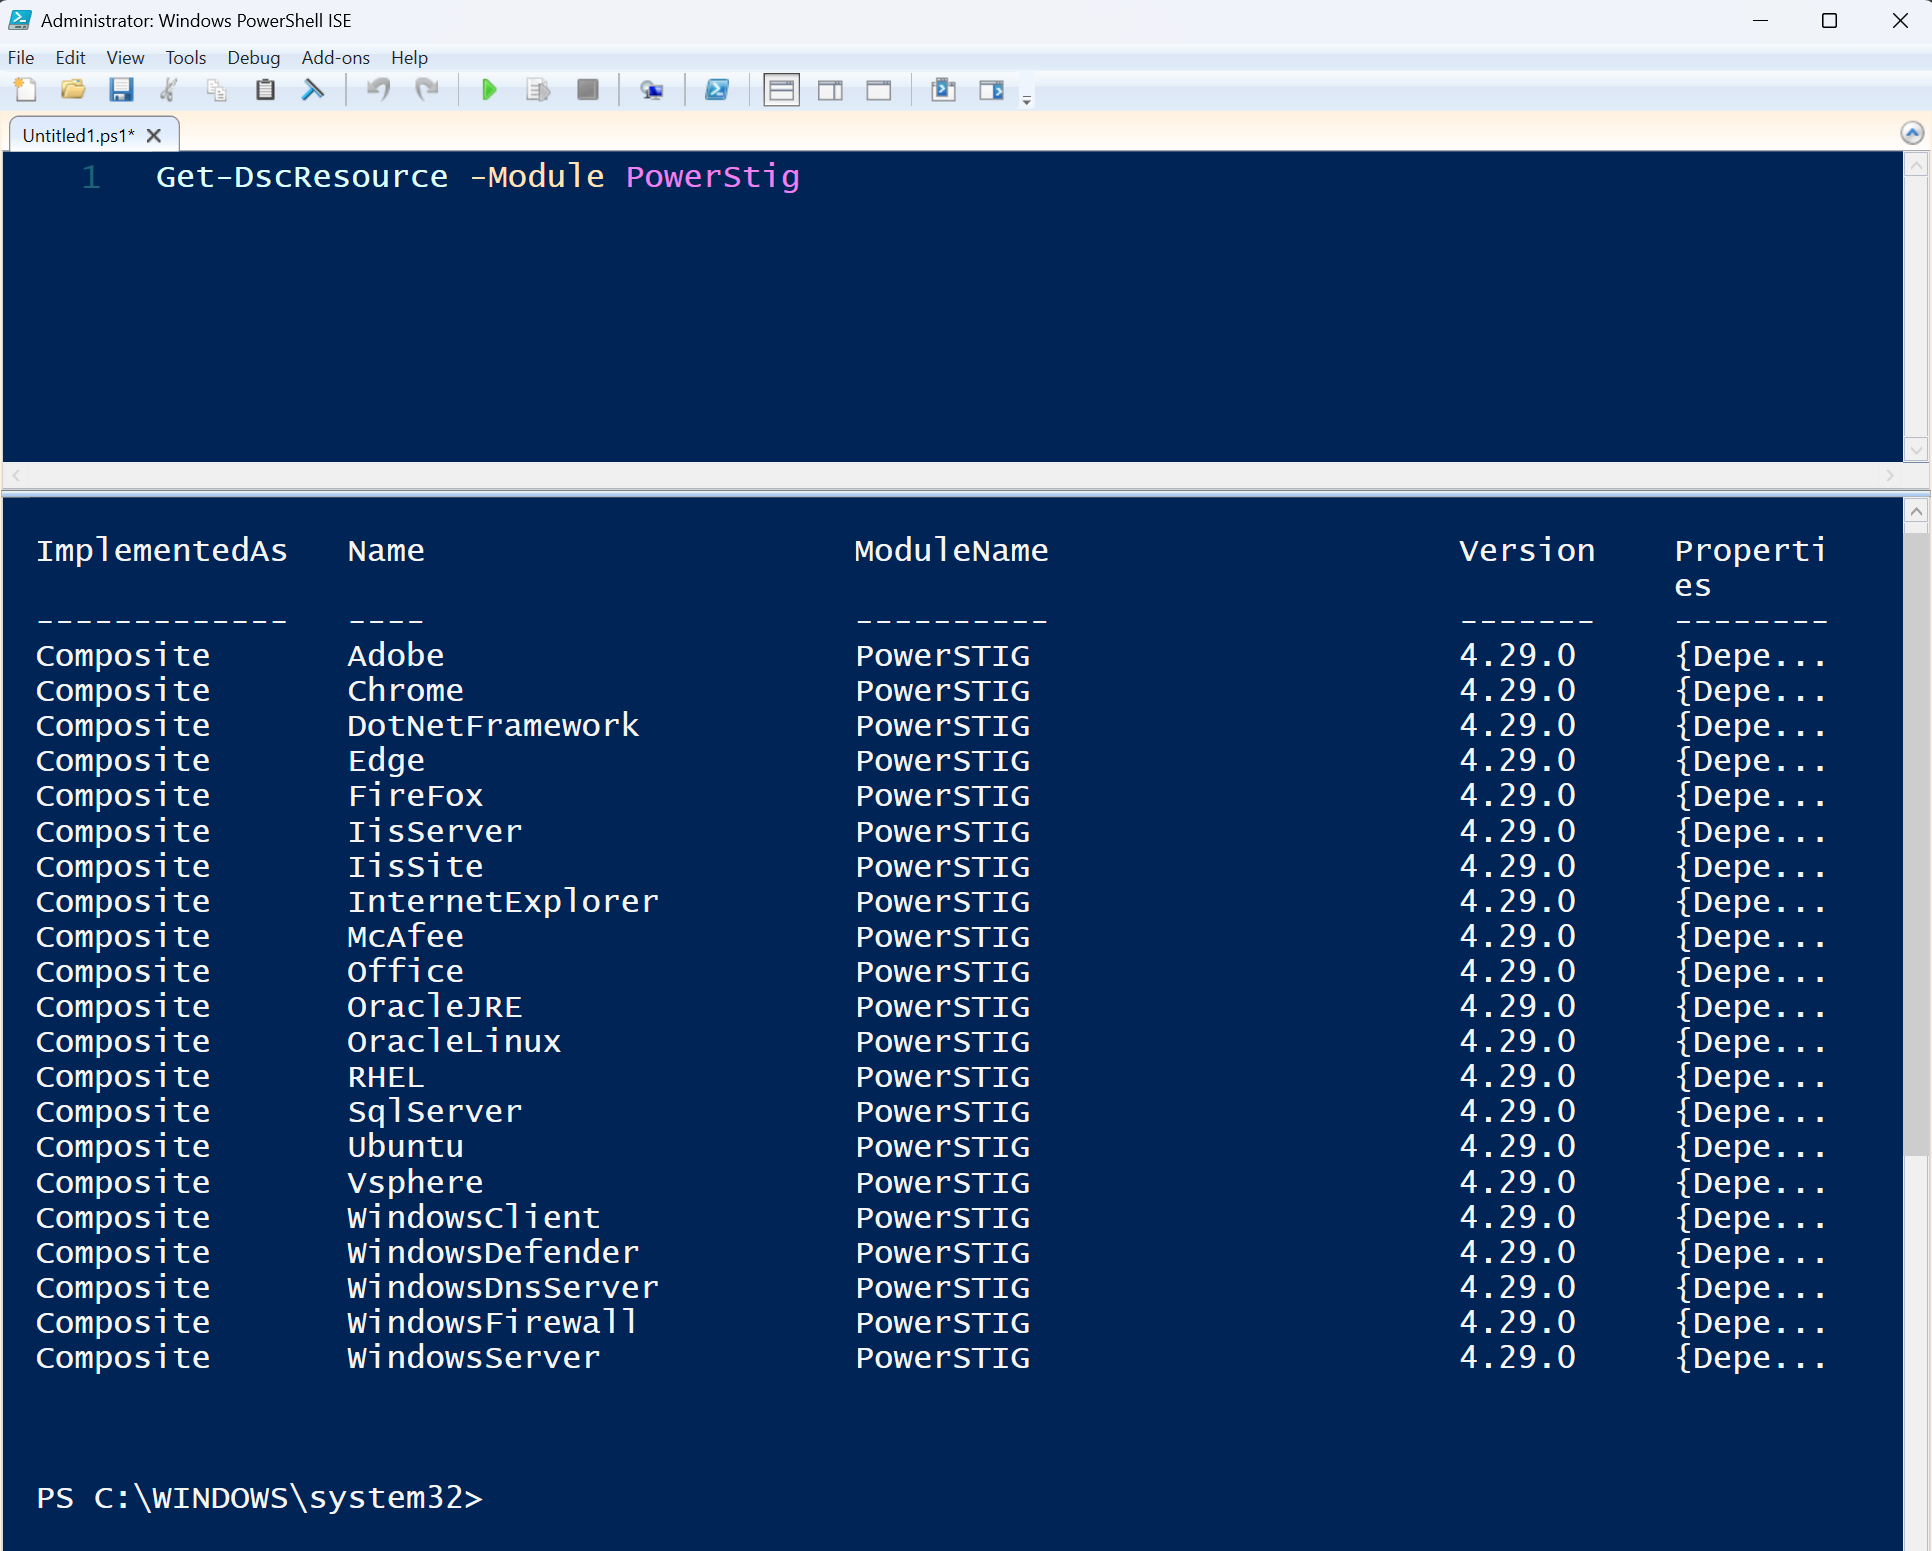The width and height of the screenshot is (1932, 1551).
Task: Close the Untitled1.ps1 tab
Action: coord(154,135)
